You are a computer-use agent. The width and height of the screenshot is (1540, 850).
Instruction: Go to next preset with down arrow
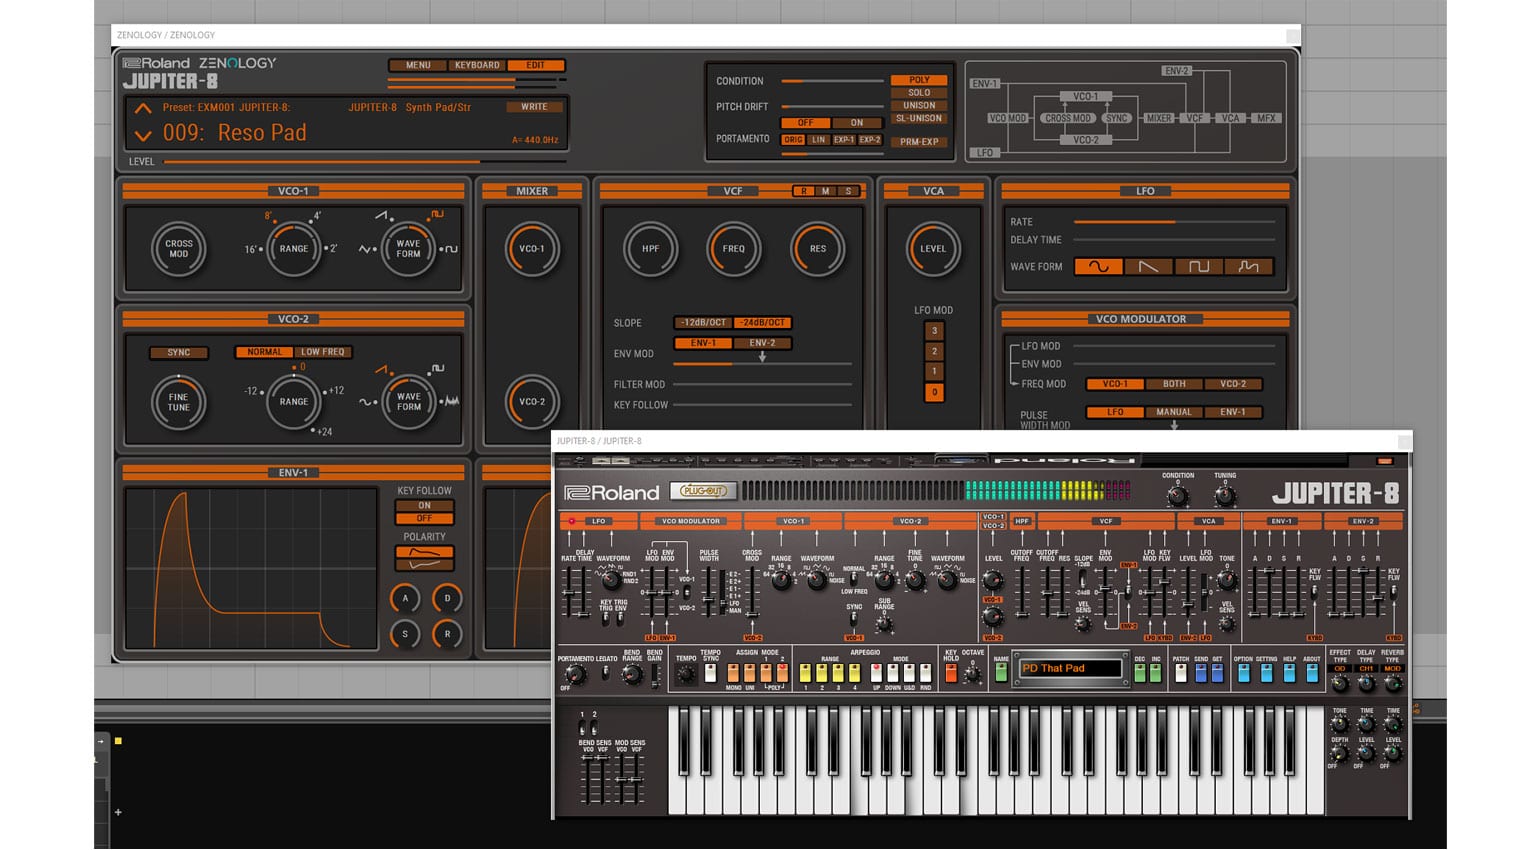tap(143, 135)
